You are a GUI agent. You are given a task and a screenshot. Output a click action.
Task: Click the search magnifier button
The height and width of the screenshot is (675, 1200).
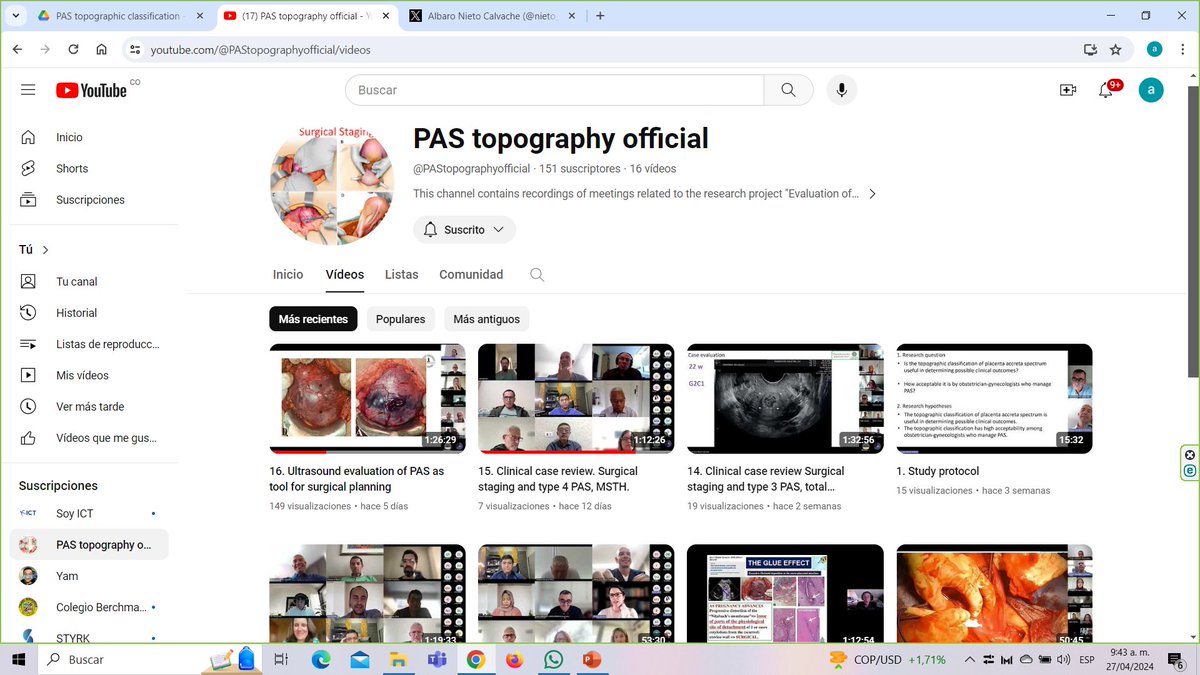[x=788, y=90]
